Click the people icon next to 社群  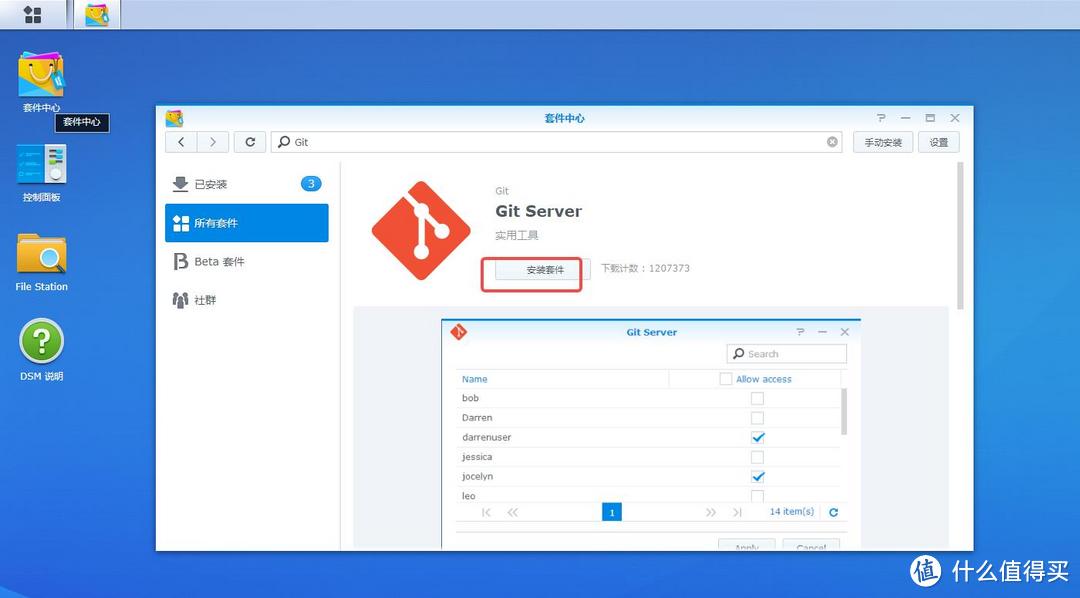coord(180,300)
